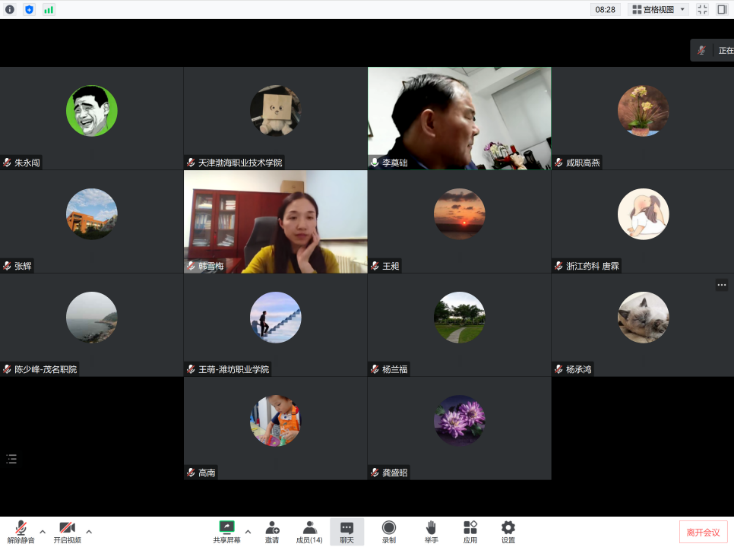The height and width of the screenshot is (547, 734).
Task: Check network signal strength indicator
Action: 48,9
